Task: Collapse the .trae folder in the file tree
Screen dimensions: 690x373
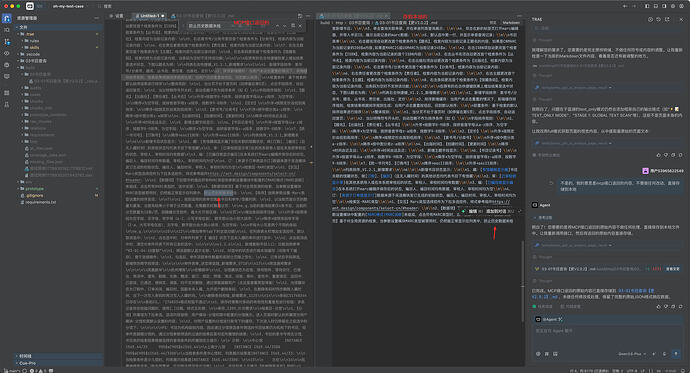Action: point(30,34)
